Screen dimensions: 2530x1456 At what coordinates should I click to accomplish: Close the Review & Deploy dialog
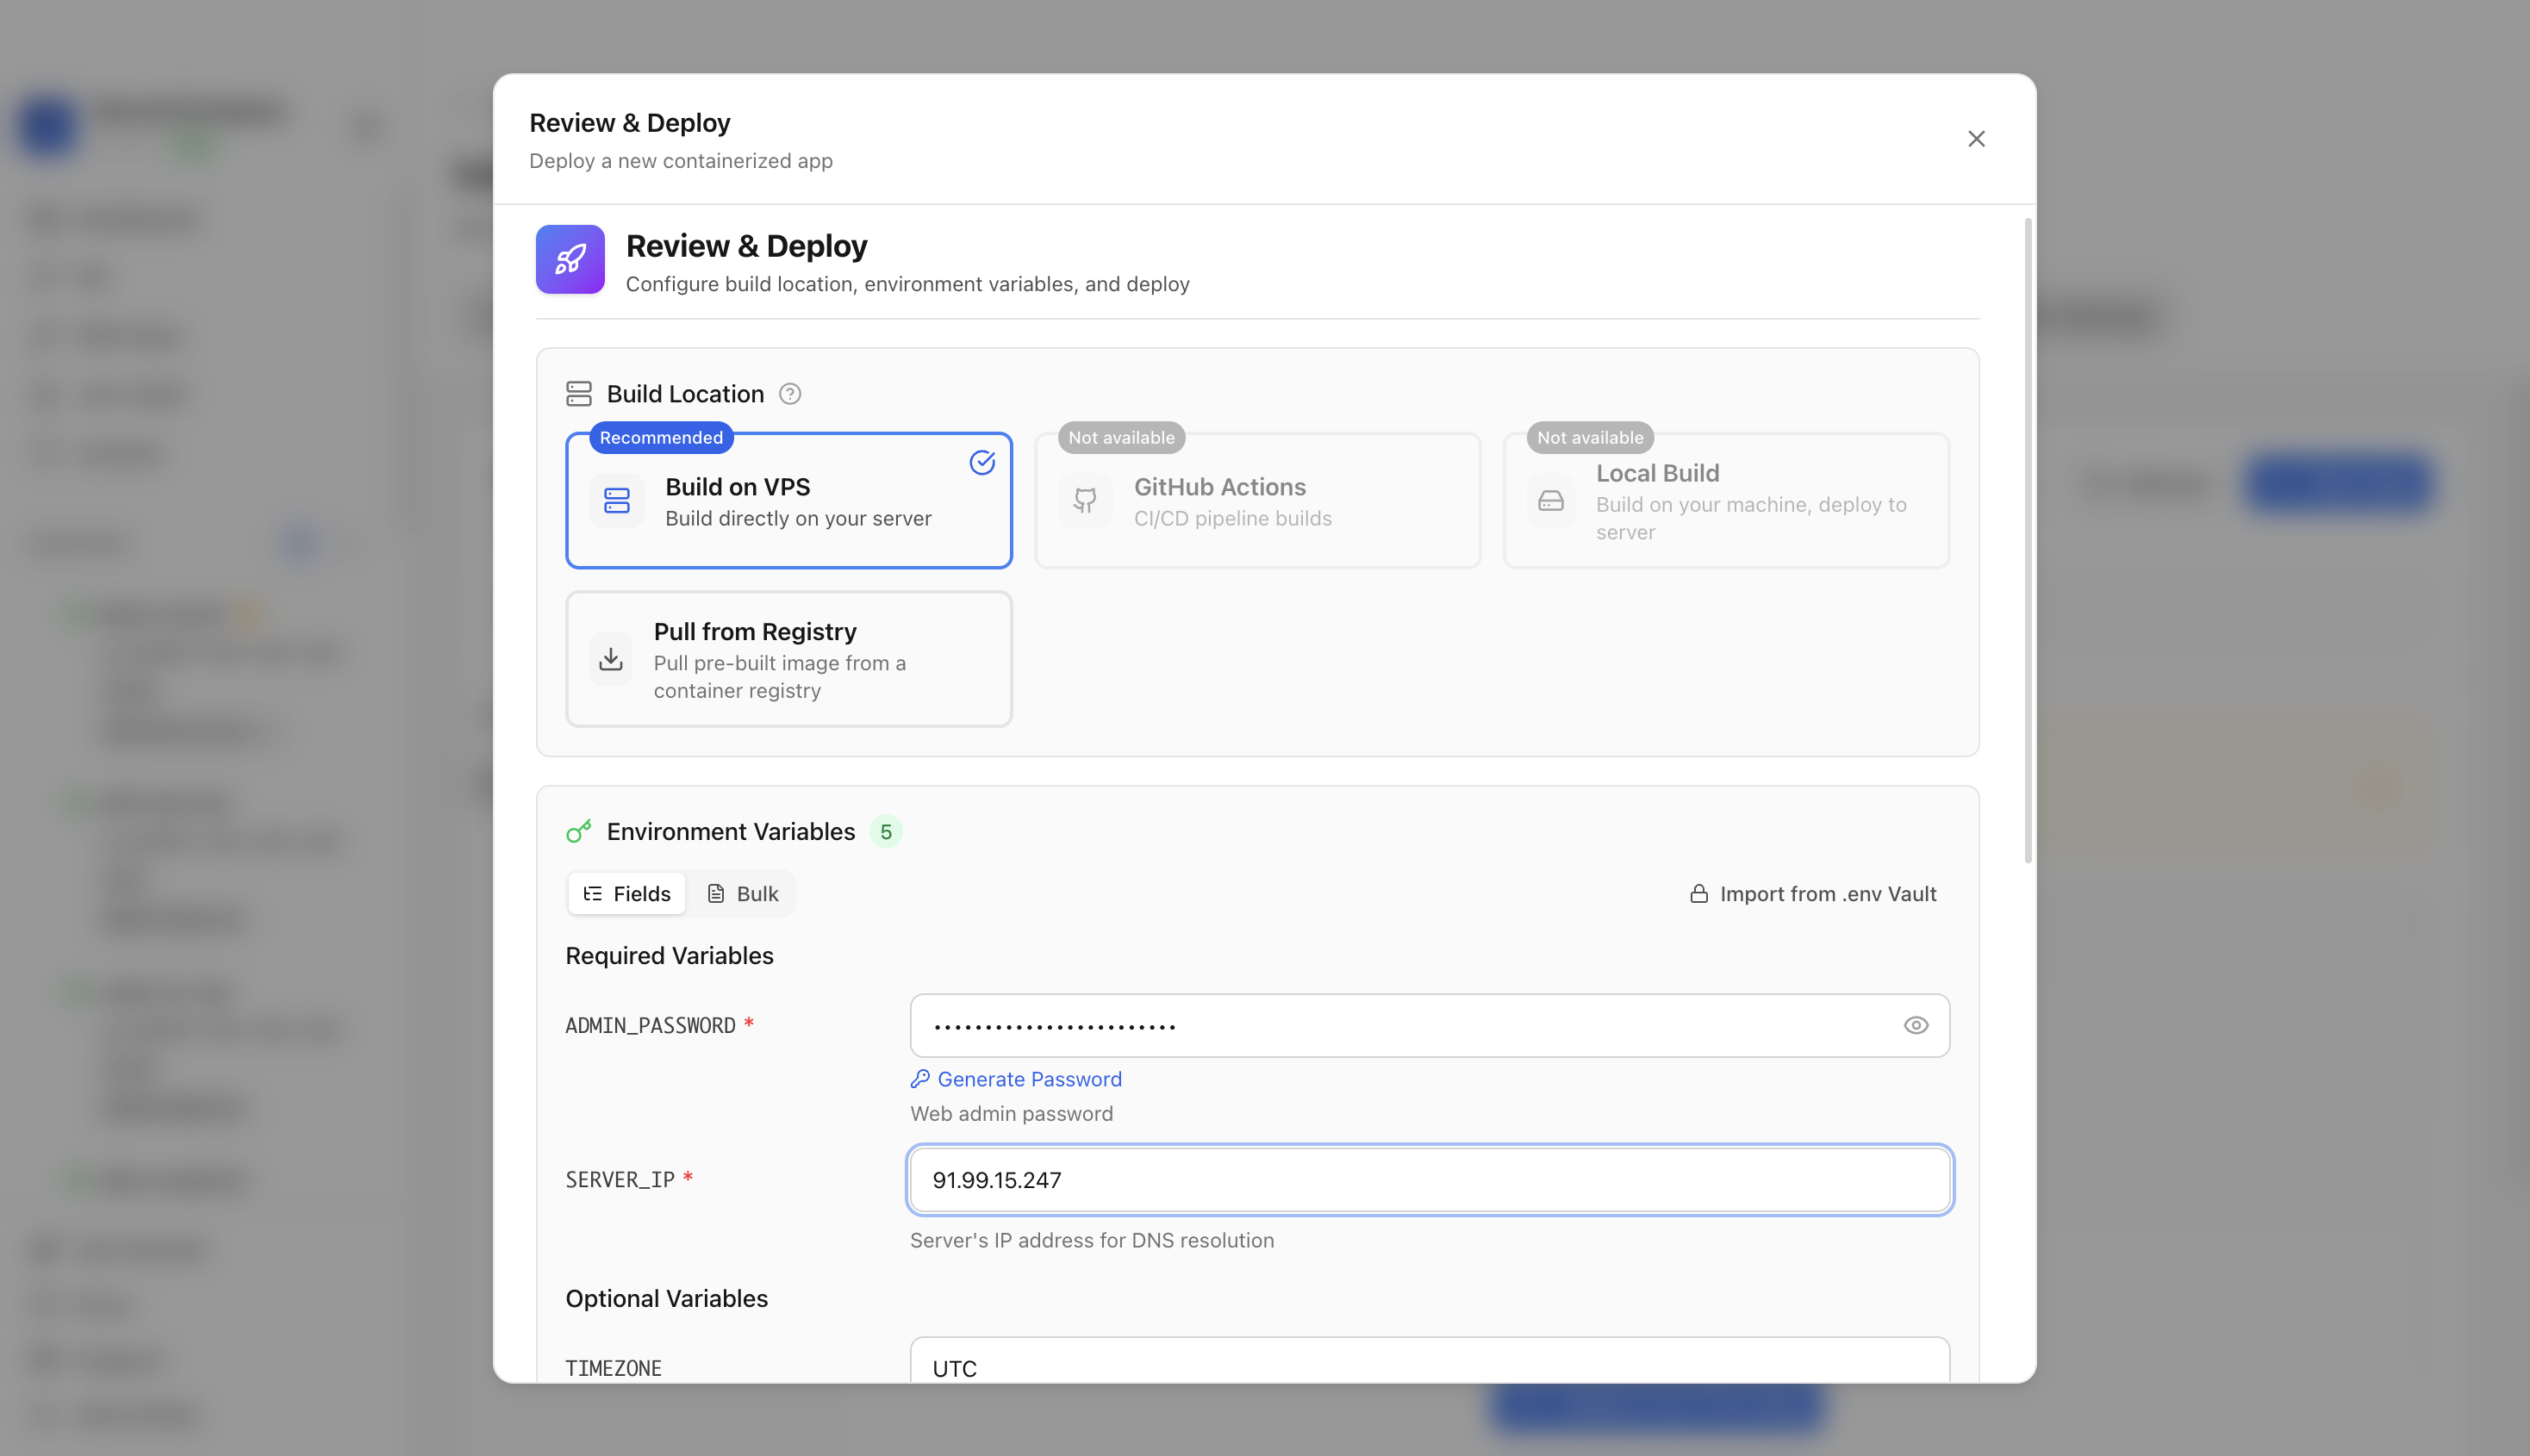[1976, 139]
